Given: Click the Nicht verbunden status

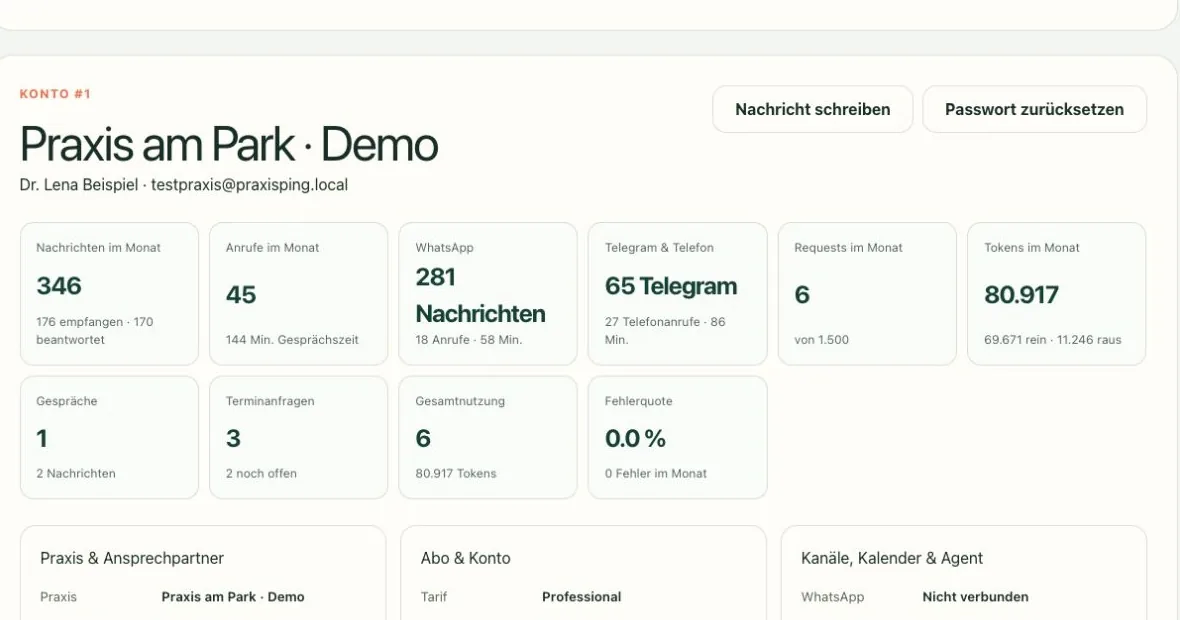Looking at the screenshot, I should (x=975, y=597).
